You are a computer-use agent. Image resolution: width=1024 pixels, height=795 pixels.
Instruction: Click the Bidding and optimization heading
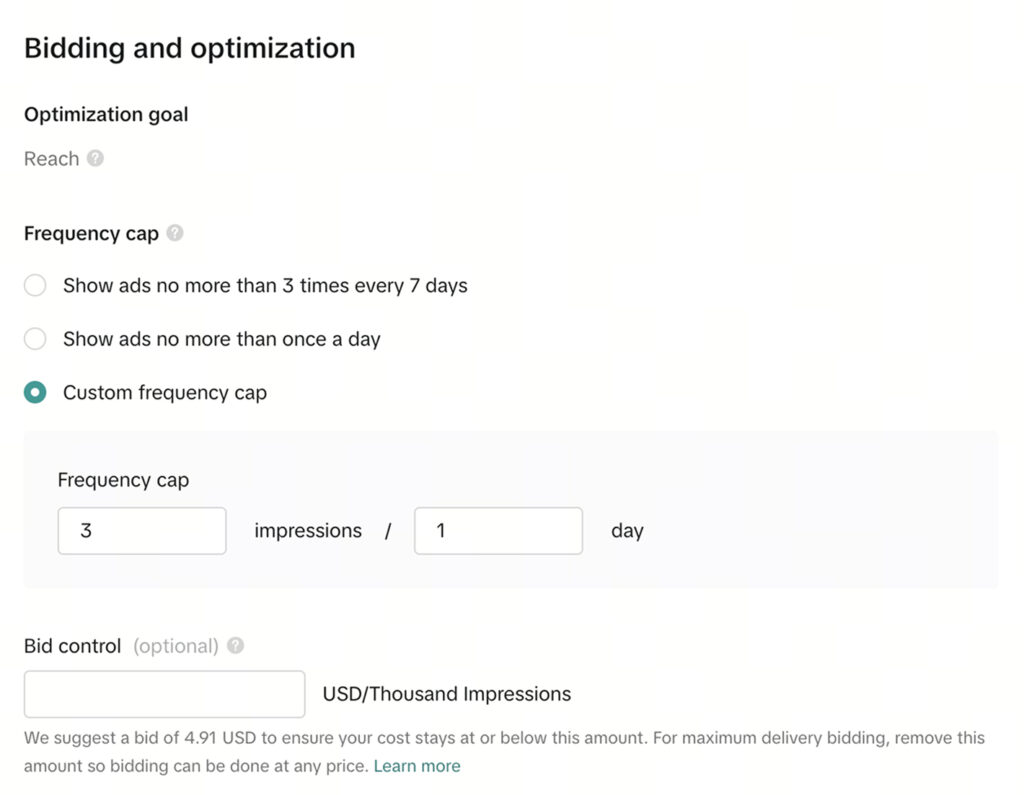(189, 48)
